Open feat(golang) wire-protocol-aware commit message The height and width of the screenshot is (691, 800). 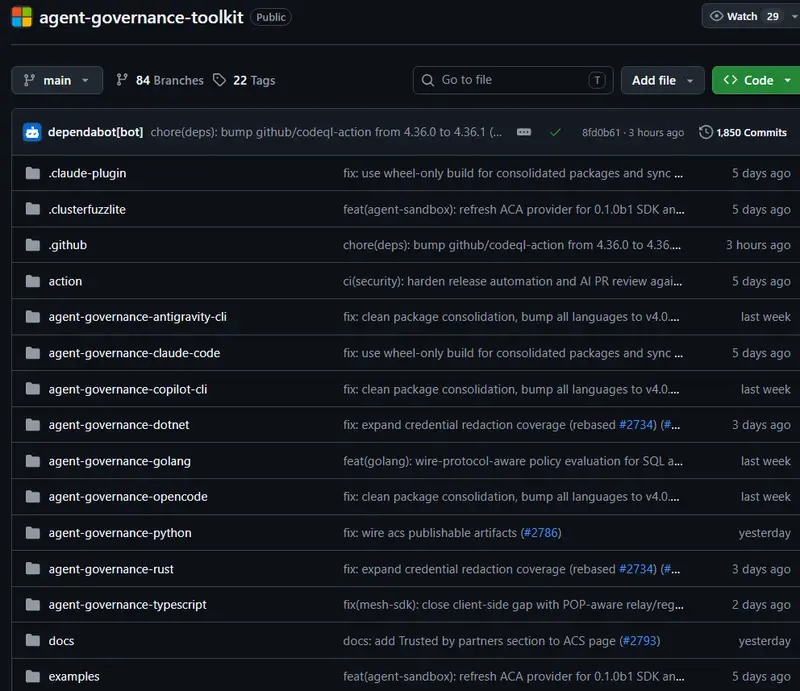click(513, 461)
